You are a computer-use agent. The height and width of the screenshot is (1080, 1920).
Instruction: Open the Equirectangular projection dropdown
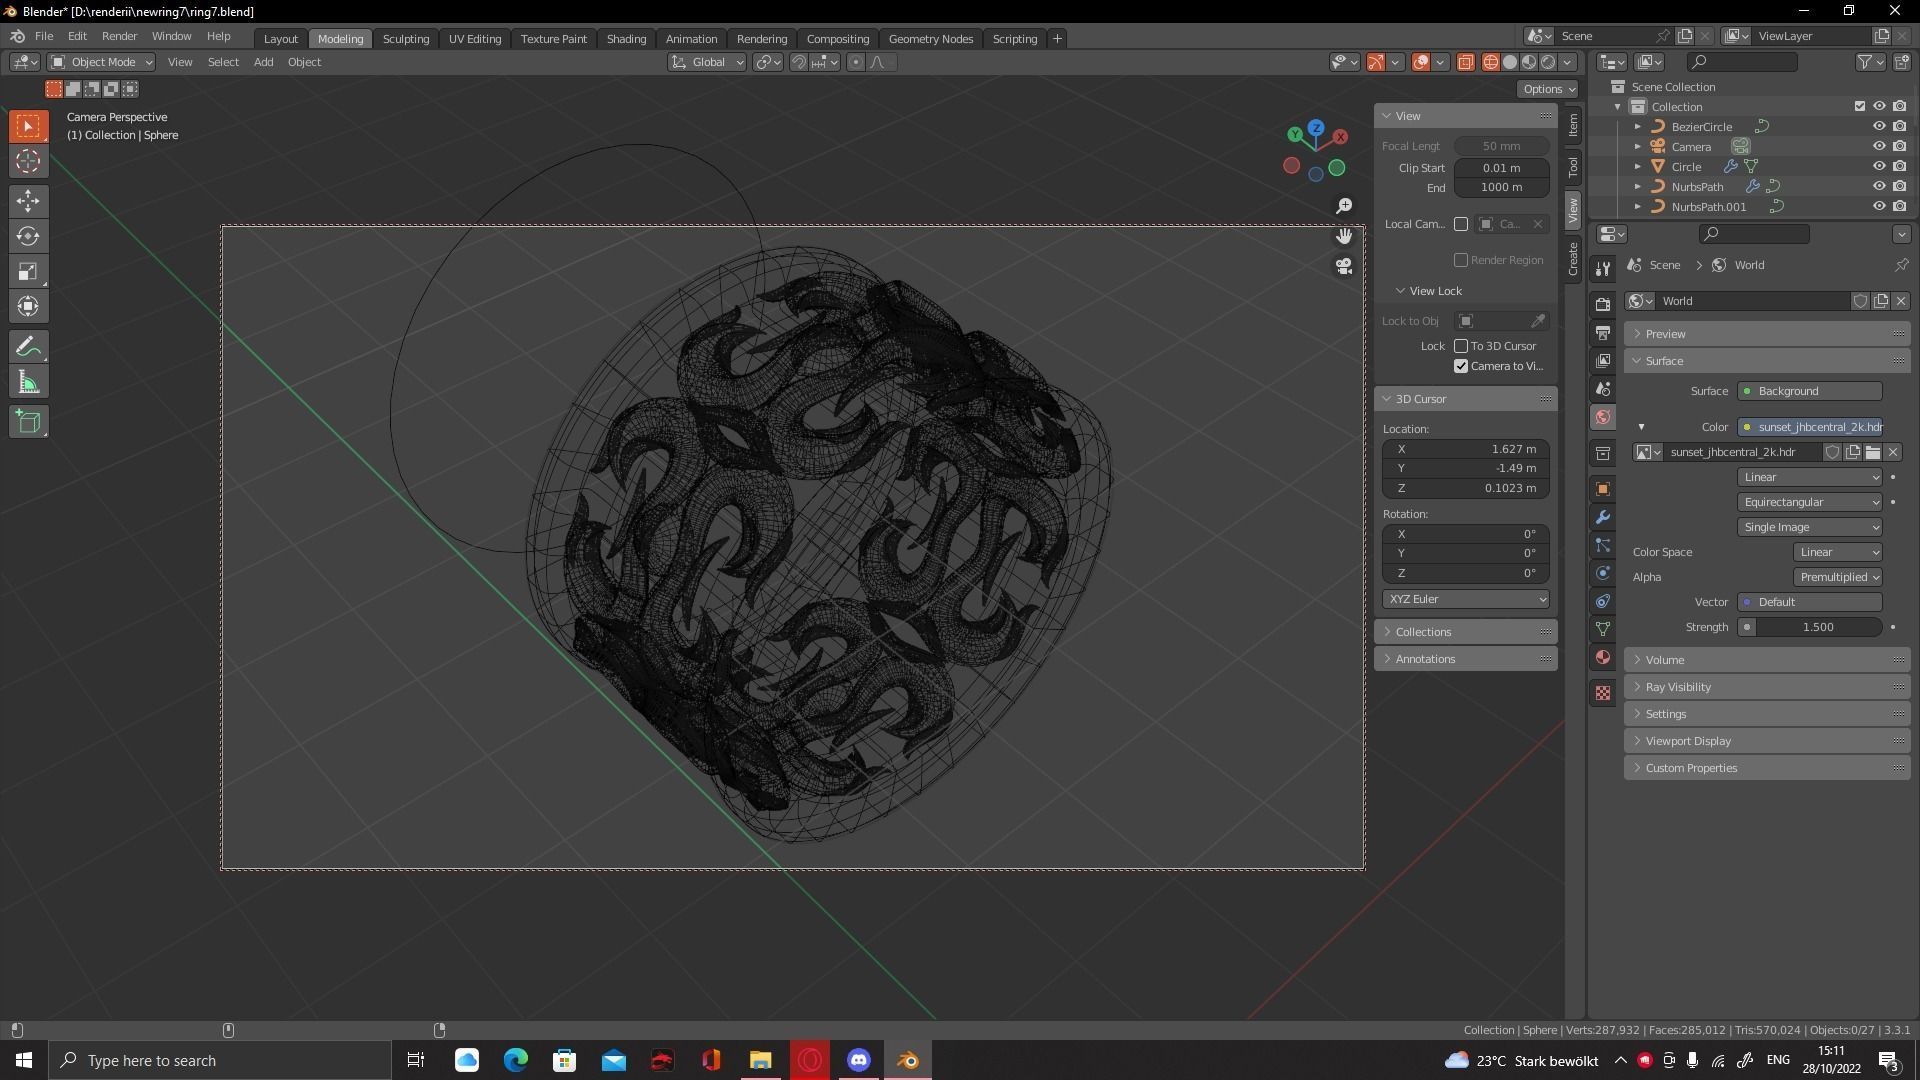[1810, 502]
